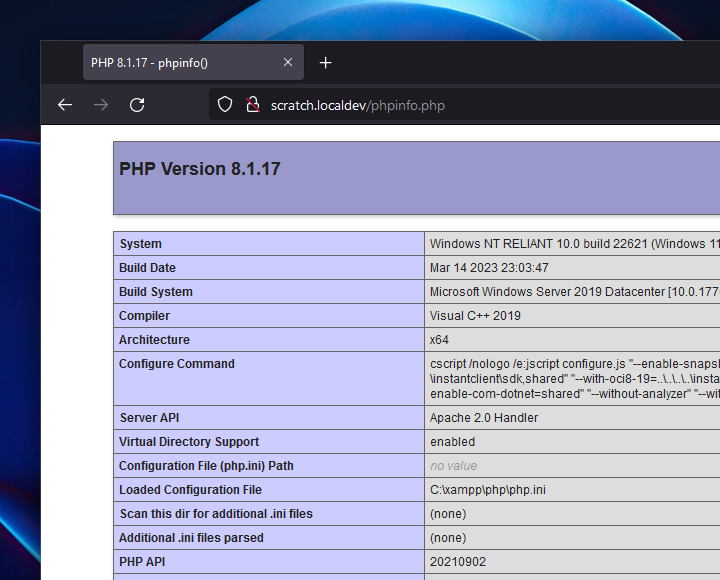Go back with the browser back arrow

[x=65, y=105]
